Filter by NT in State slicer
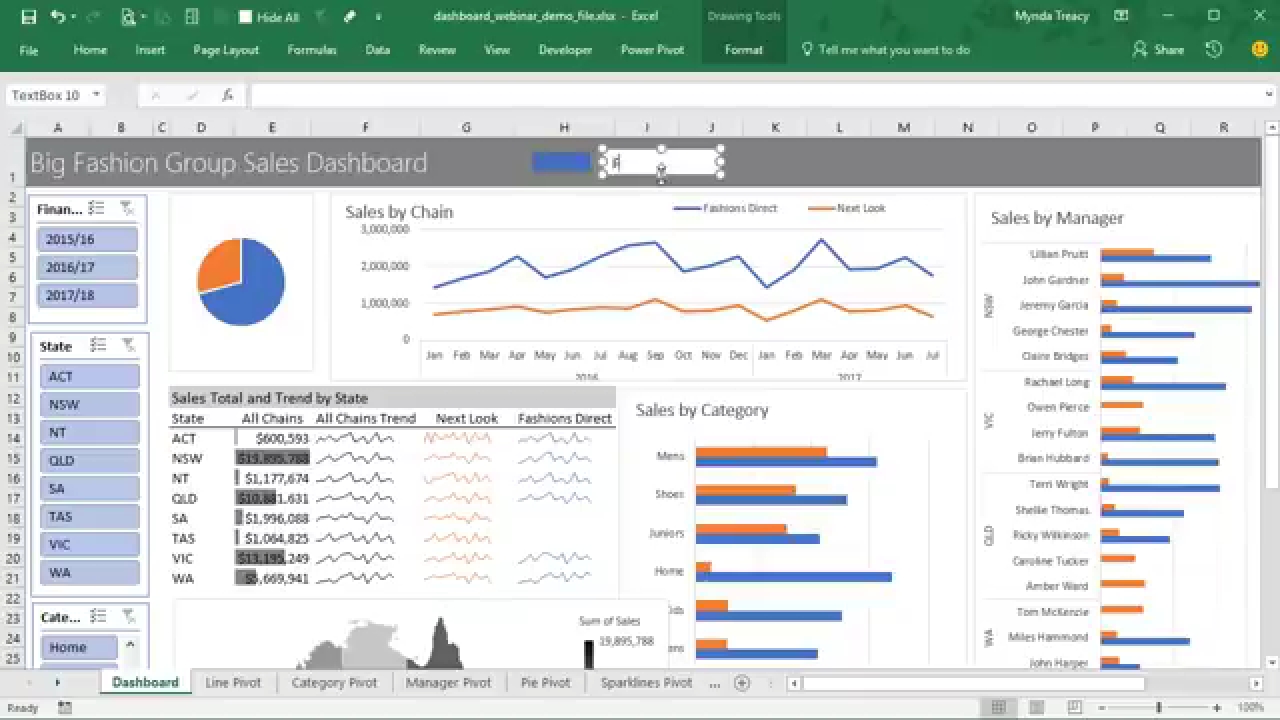 tap(89, 432)
